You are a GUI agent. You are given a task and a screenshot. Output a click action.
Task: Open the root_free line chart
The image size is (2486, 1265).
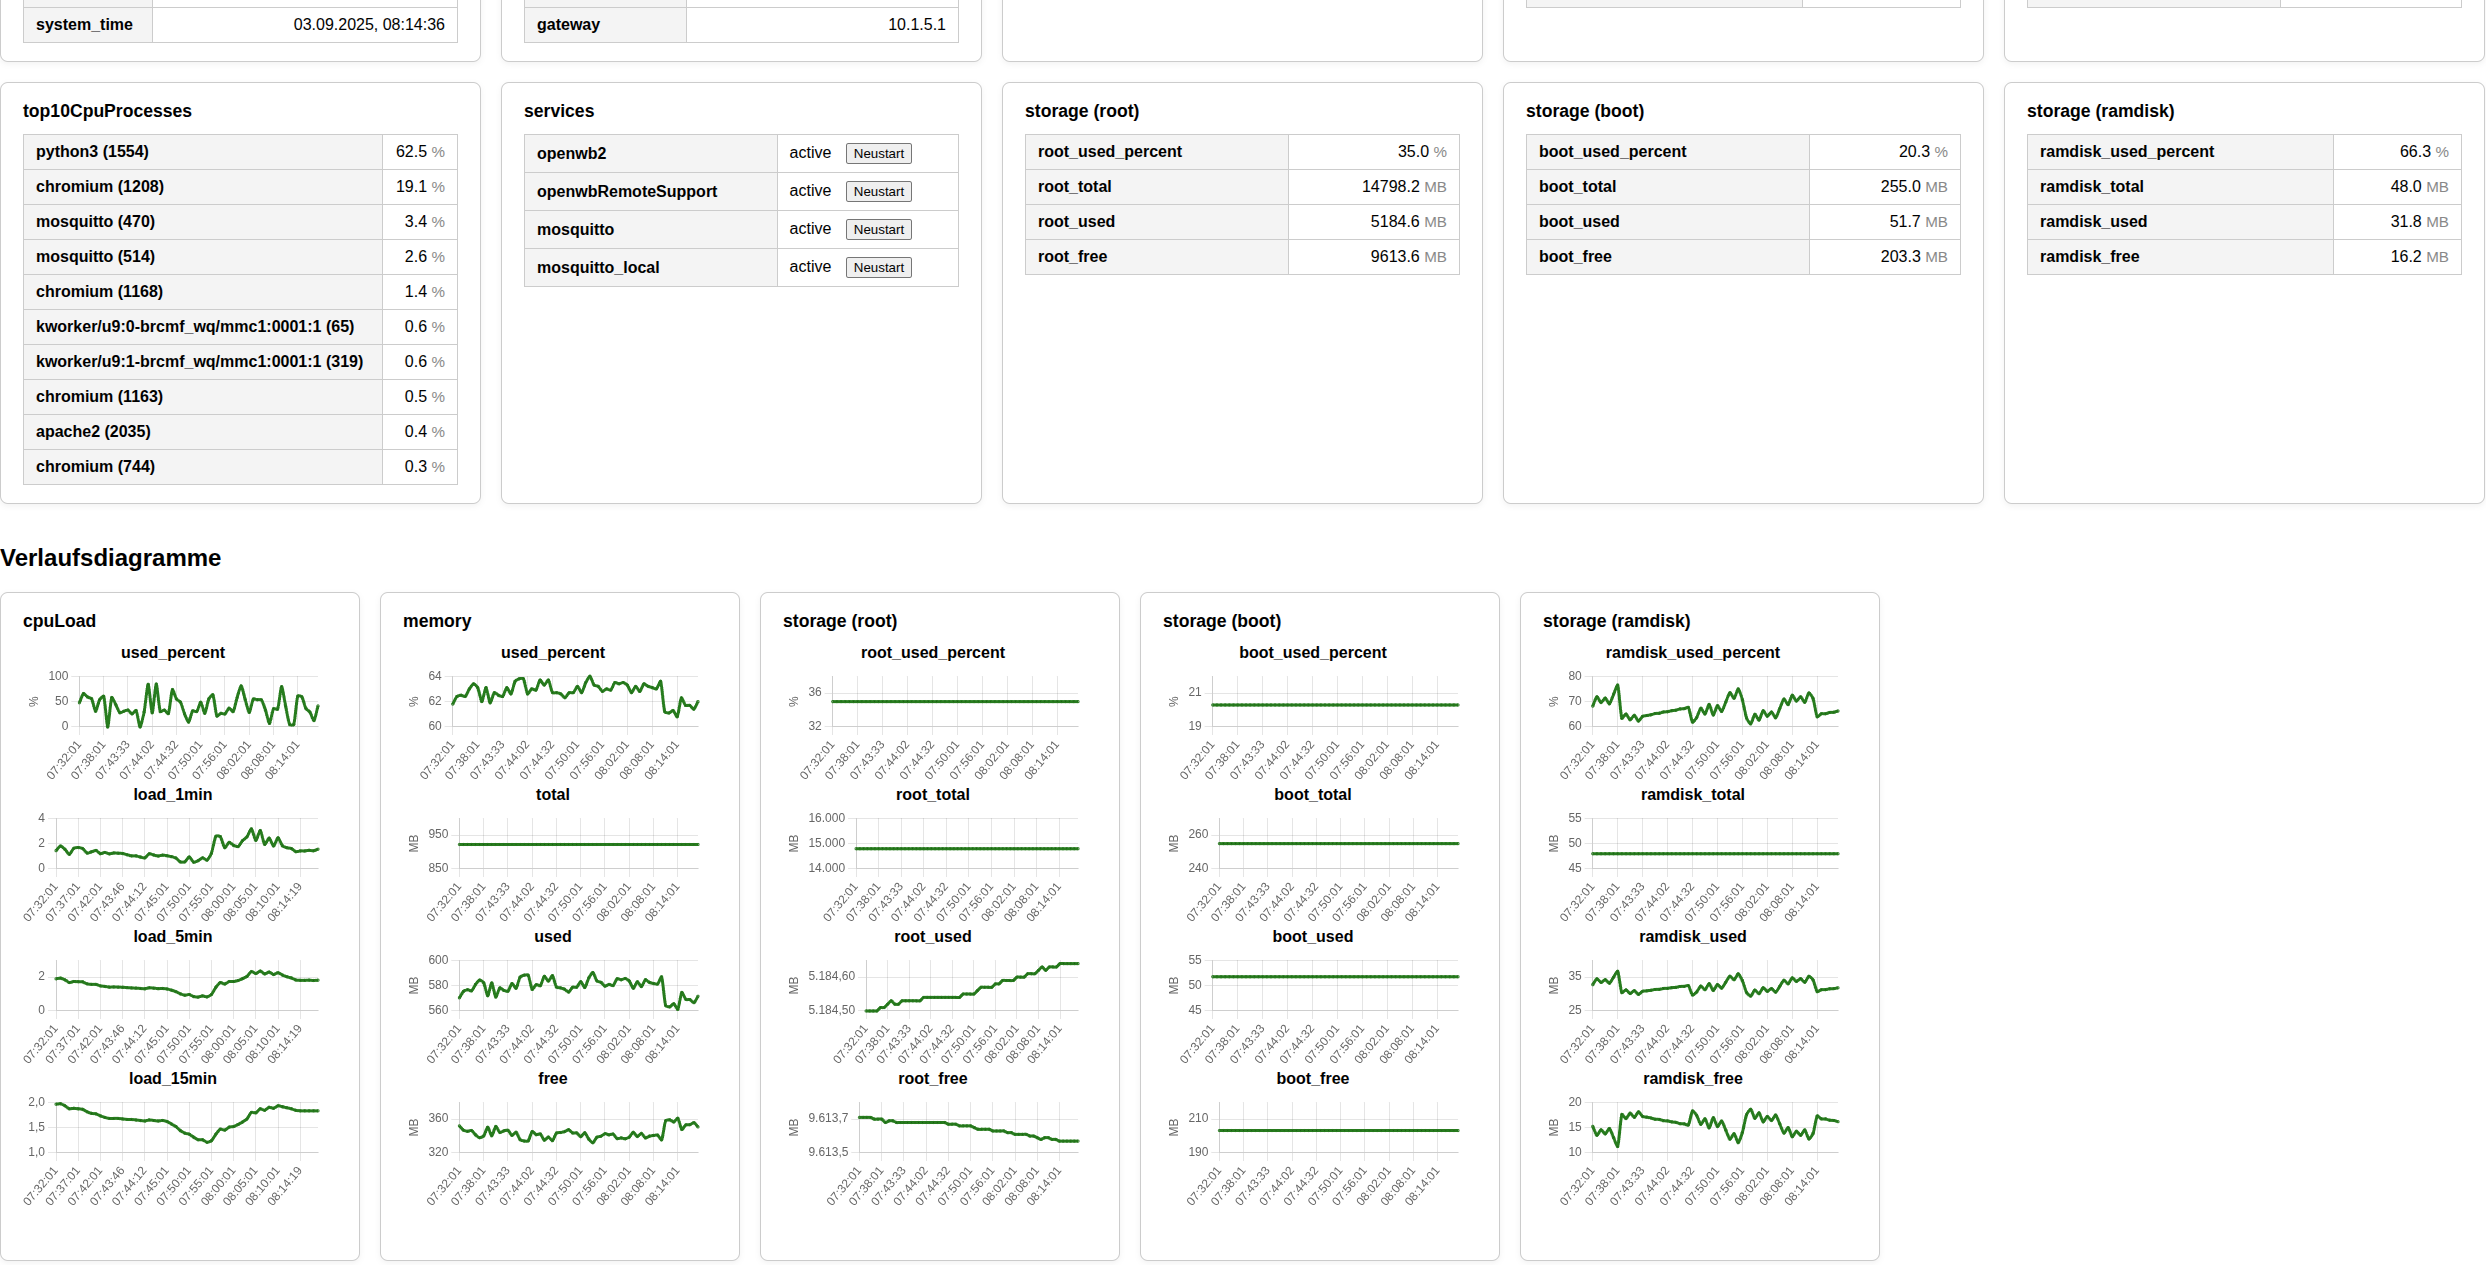pos(967,1130)
